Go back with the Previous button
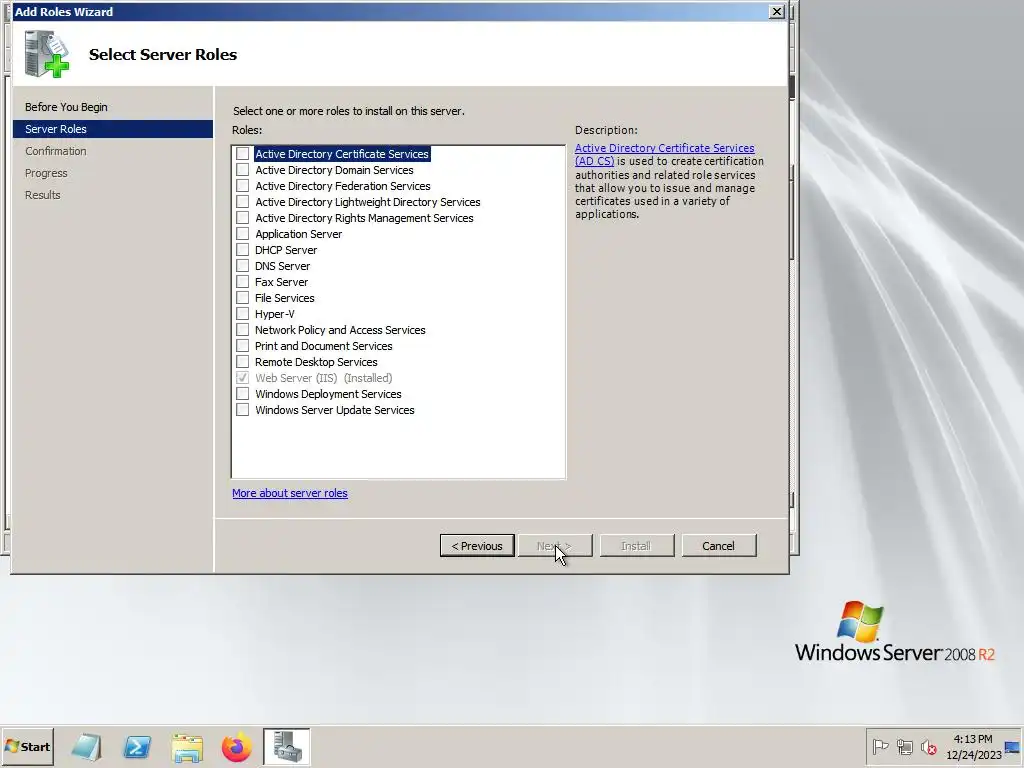 click(x=477, y=545)
